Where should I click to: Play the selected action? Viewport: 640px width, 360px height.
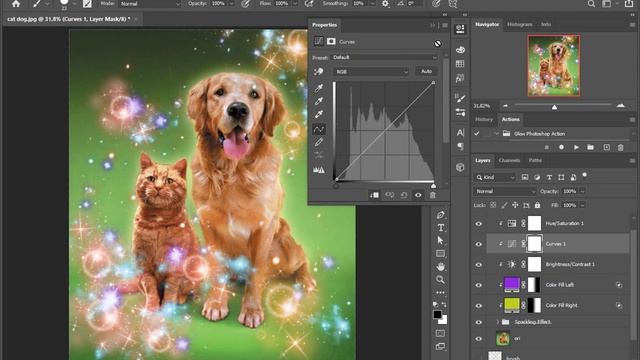576,147
